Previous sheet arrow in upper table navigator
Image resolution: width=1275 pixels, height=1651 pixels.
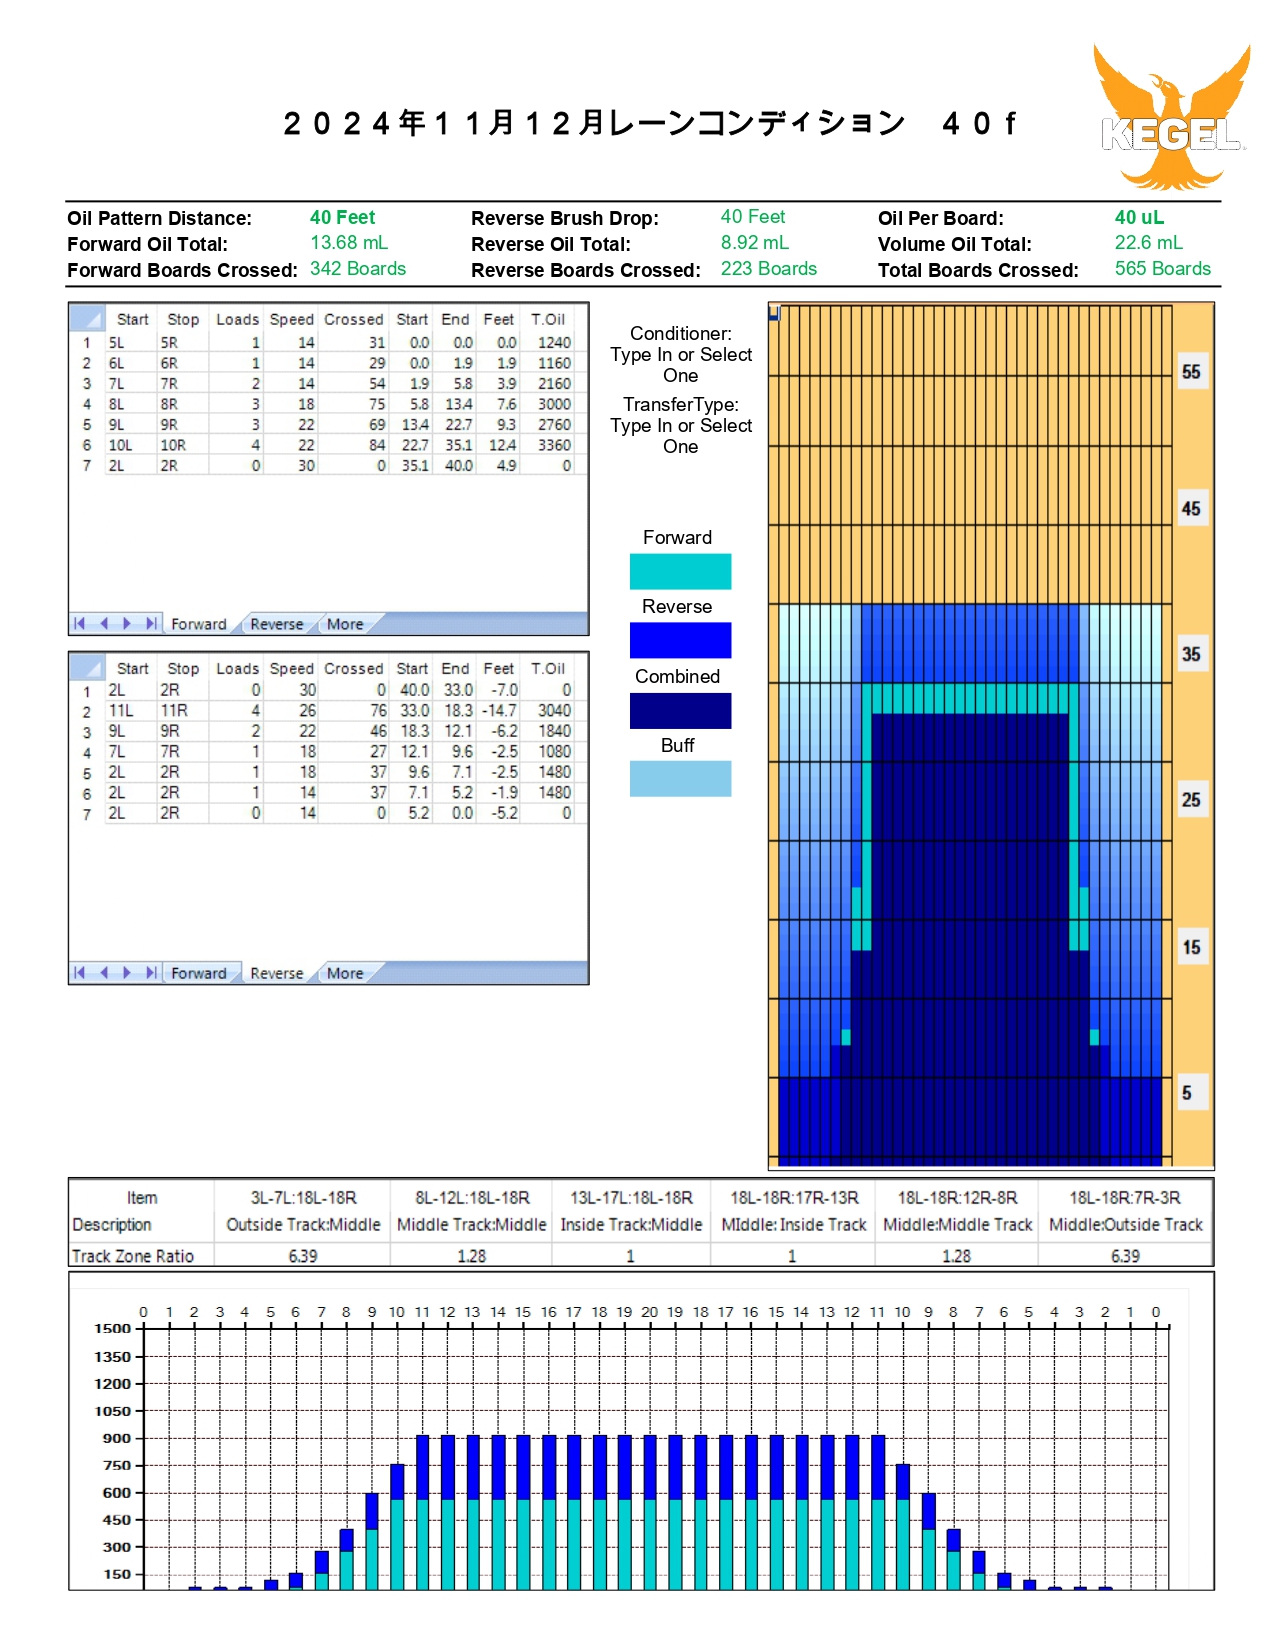pyautogui.click(x=103, y=623)
